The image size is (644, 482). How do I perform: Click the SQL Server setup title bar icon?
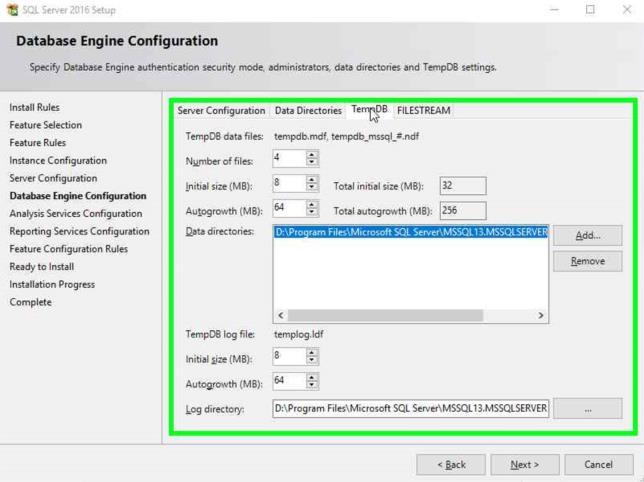[x=12, y=10]
